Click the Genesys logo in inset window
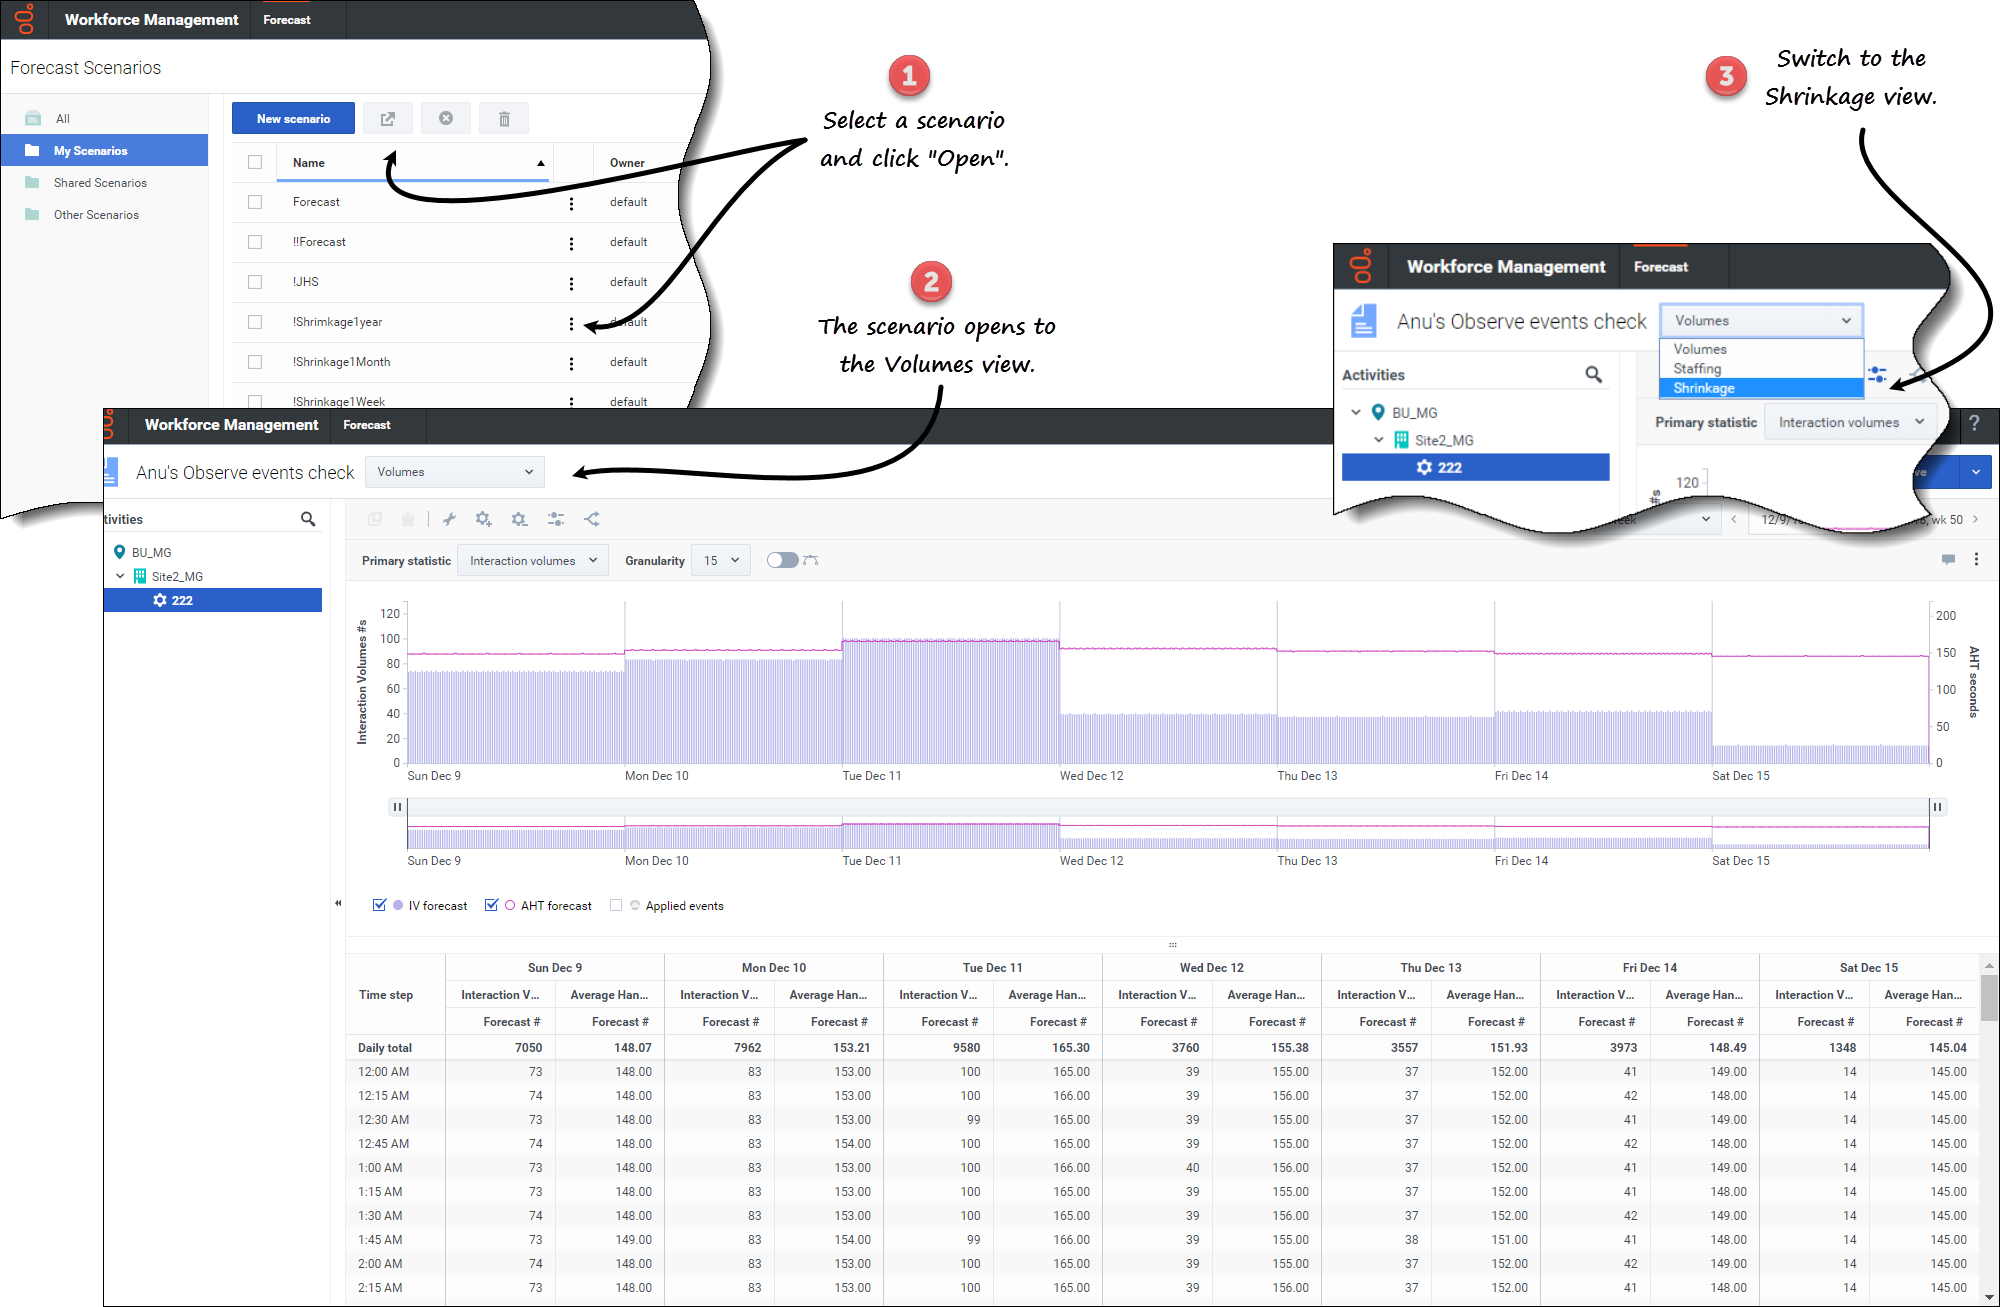2000x1307 pixels. 1361,266
